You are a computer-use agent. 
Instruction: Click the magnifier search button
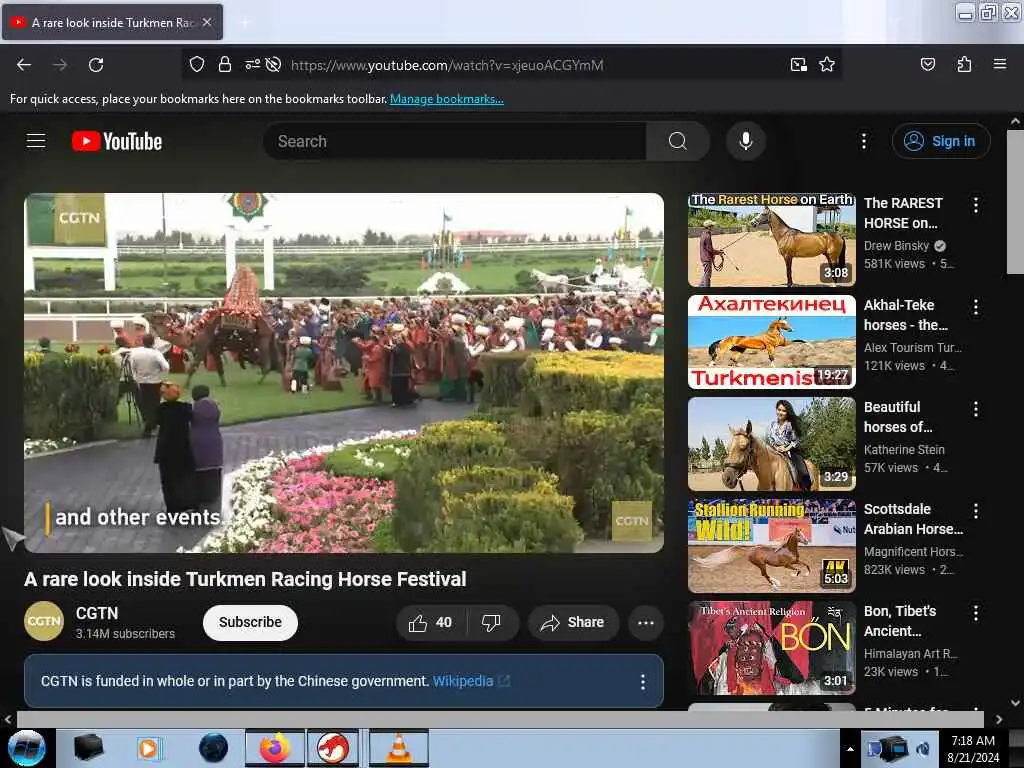pos(678,141)
